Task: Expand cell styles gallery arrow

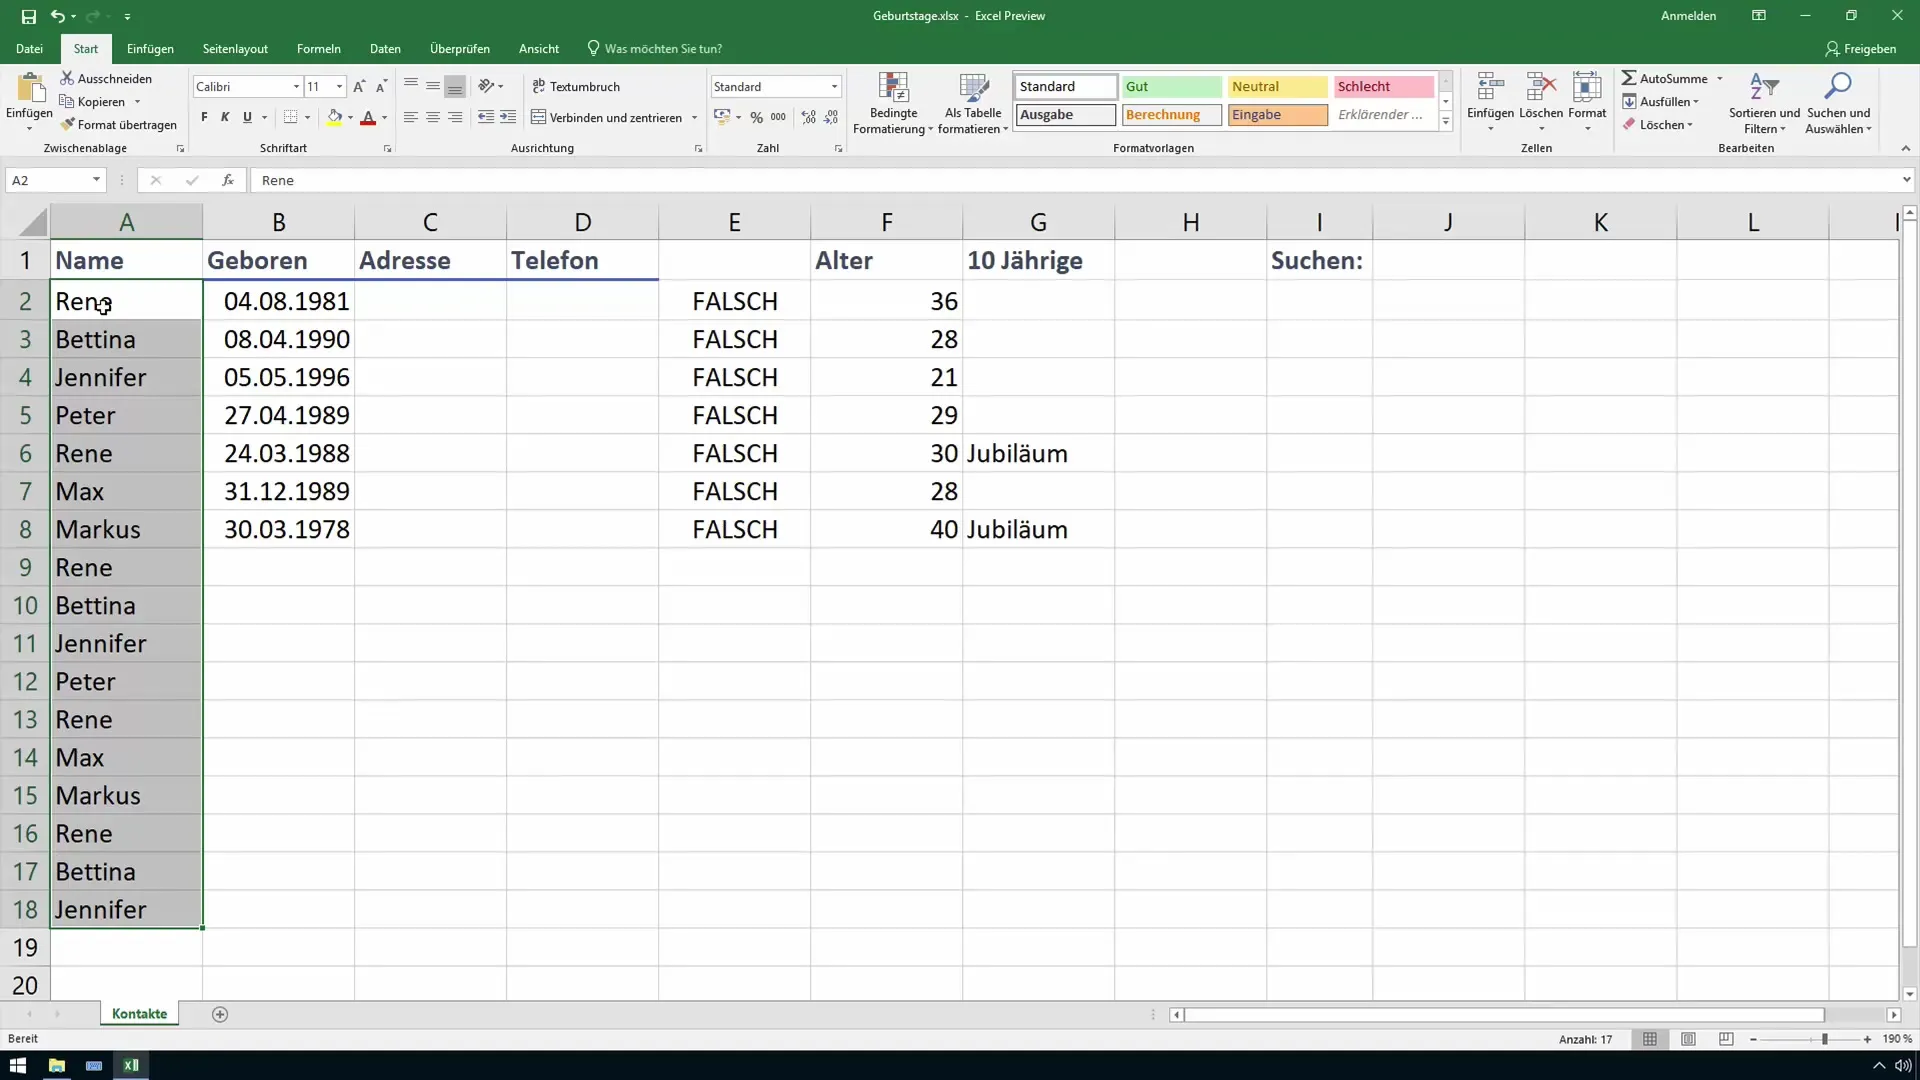Action: (x=1445, y=122)
